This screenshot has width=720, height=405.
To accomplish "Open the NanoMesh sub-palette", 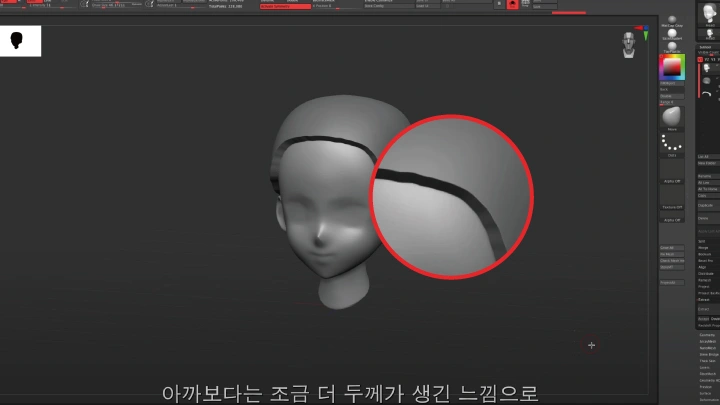I will coord(709,348).
